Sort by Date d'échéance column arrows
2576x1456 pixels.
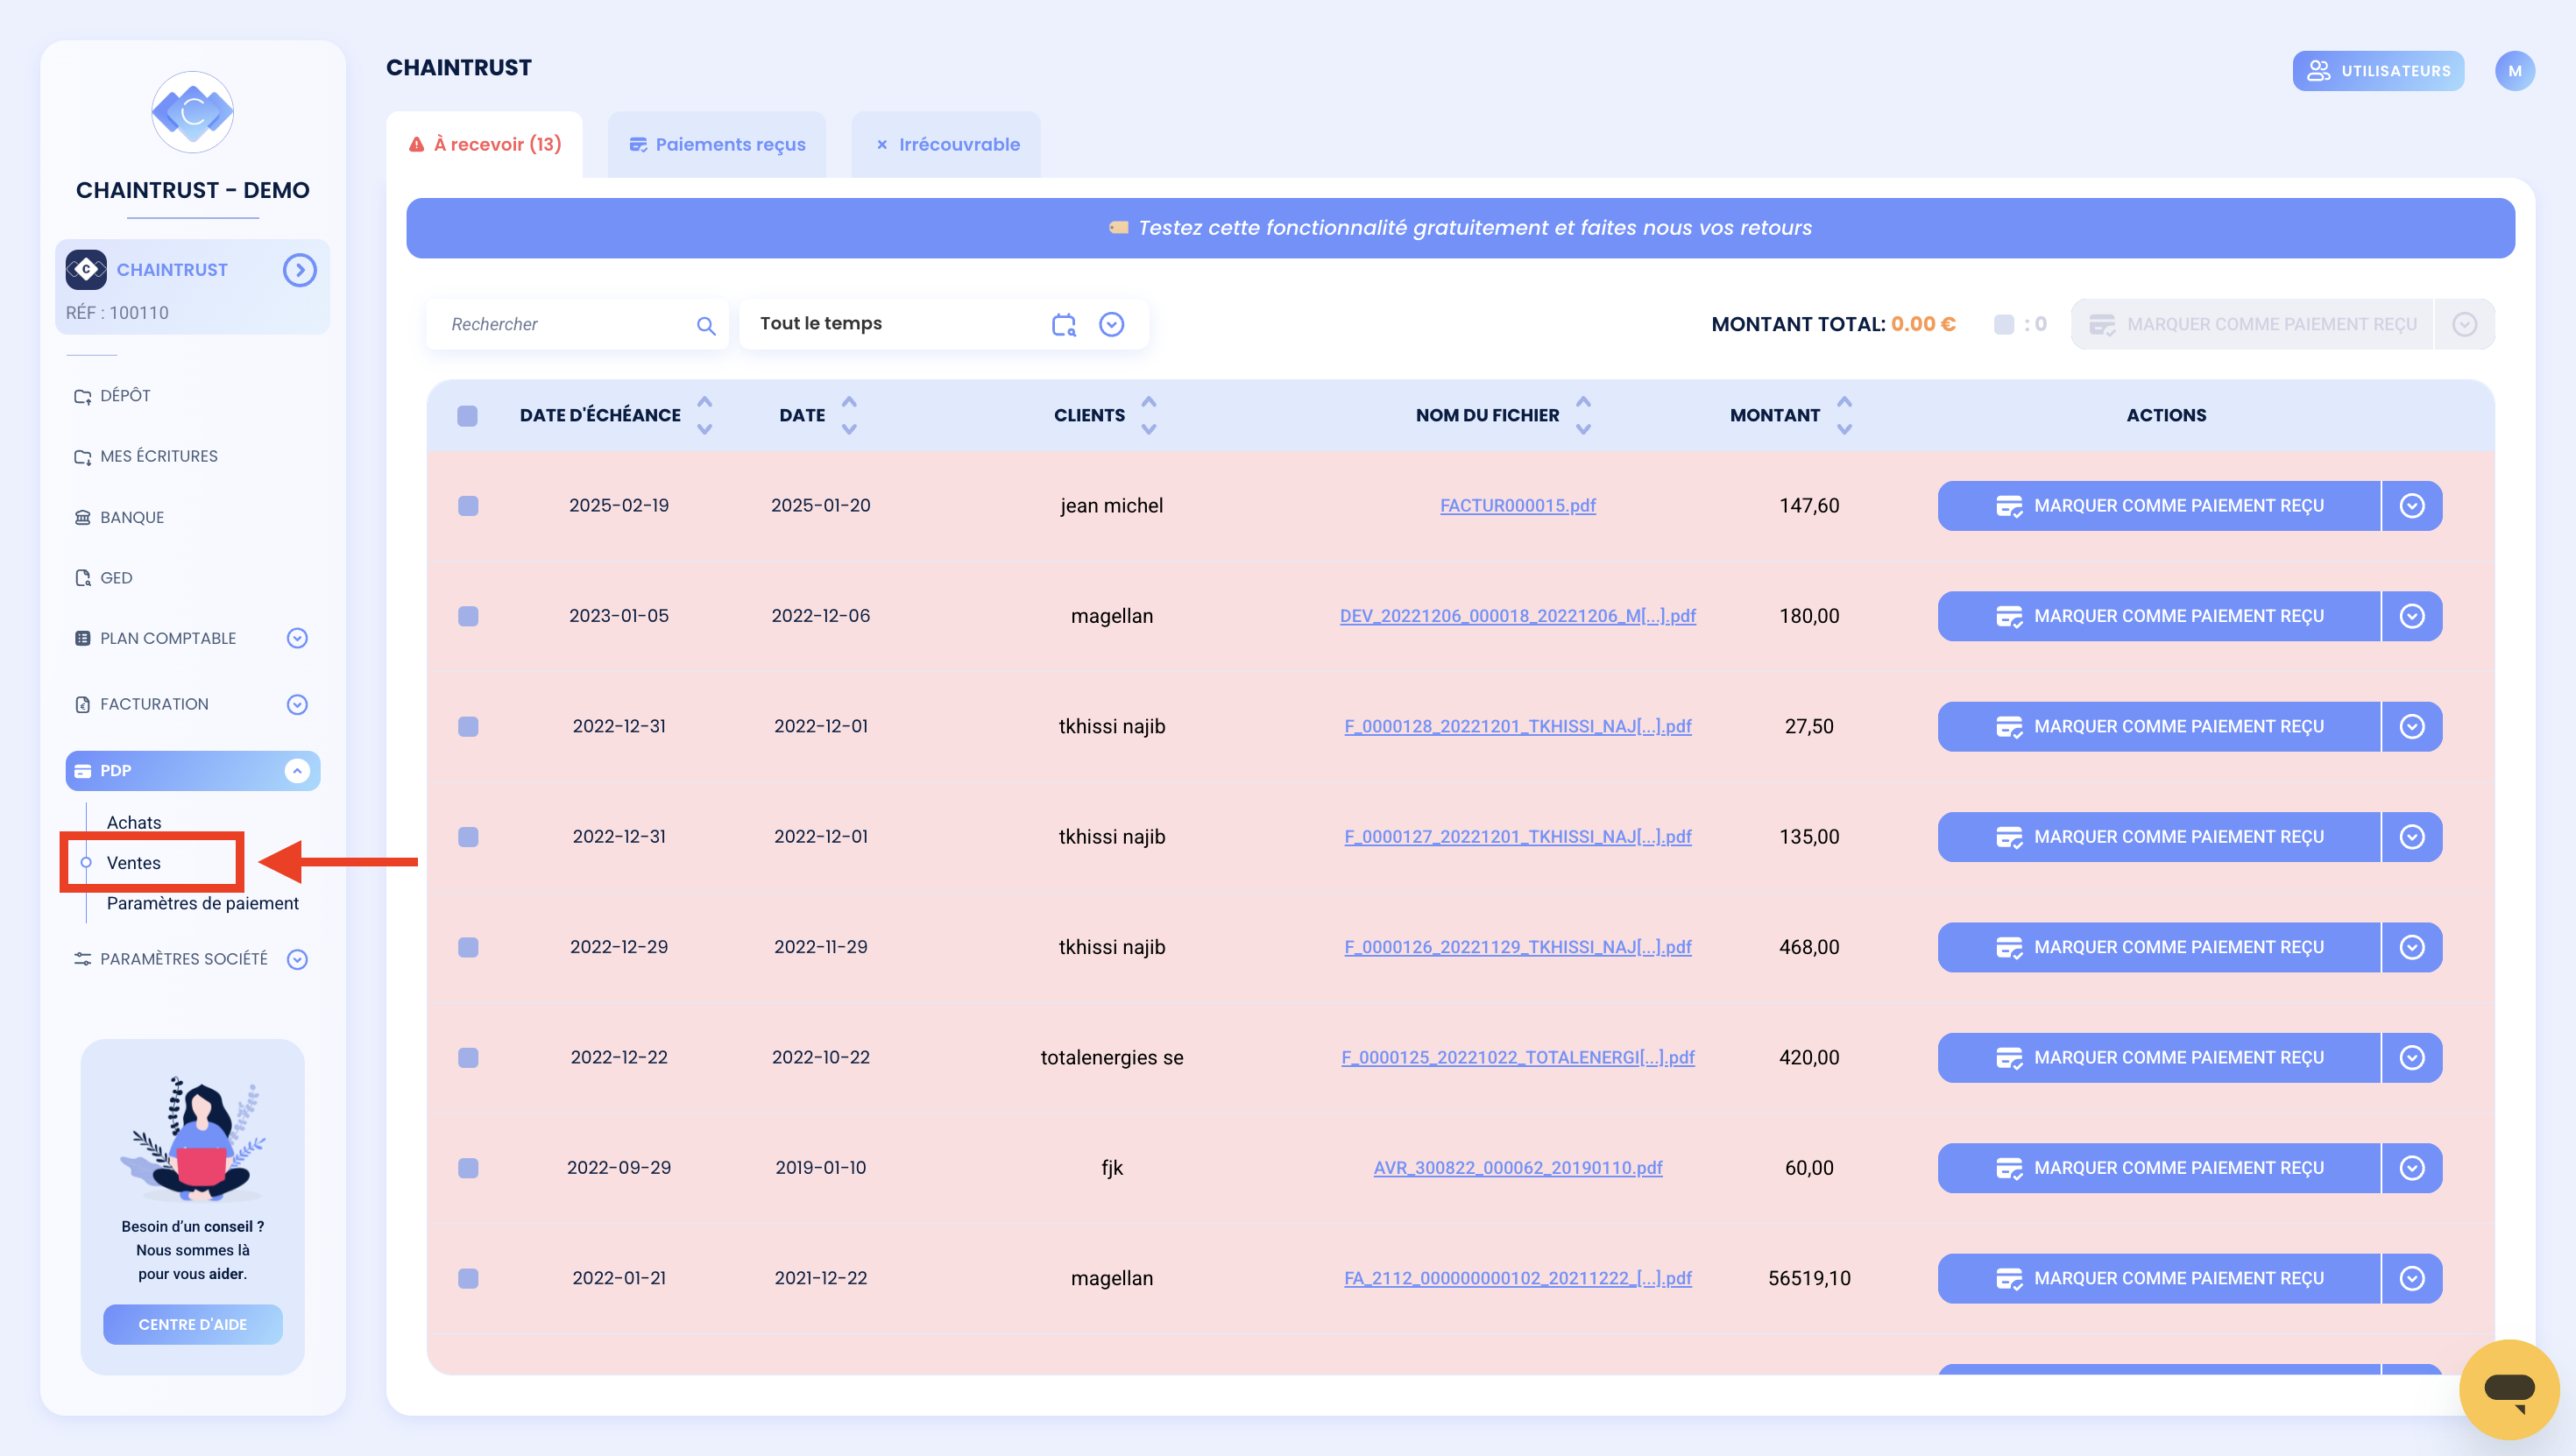(x=705, y=415)
